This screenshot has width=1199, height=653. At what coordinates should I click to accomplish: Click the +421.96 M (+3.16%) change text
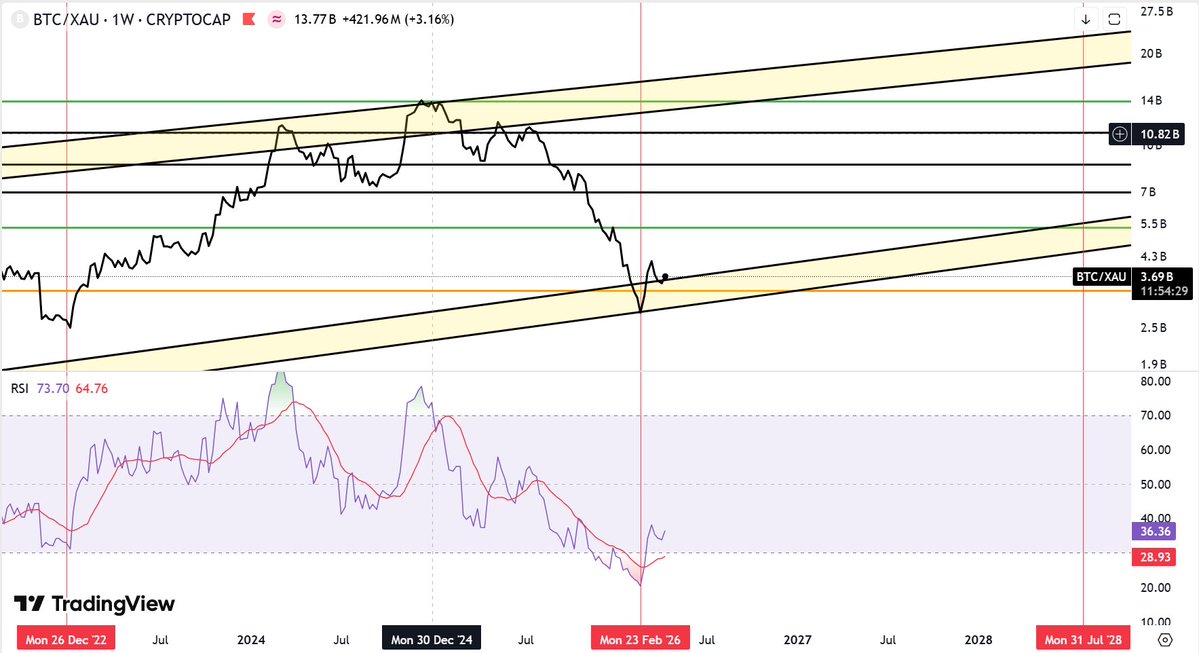397,19
